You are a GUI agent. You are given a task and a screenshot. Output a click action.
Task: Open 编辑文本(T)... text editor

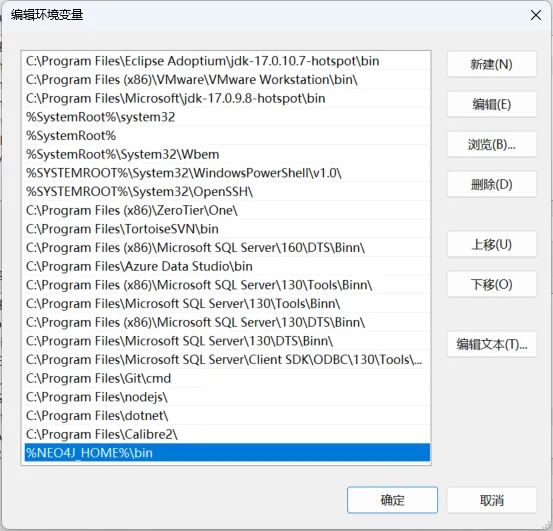tap(492, 344)
